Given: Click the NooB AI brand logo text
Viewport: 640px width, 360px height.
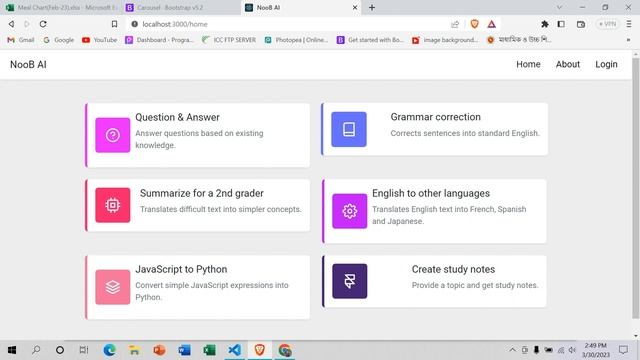Looking at the screenshot, I should pyautogui.click(x=28, y=64).
